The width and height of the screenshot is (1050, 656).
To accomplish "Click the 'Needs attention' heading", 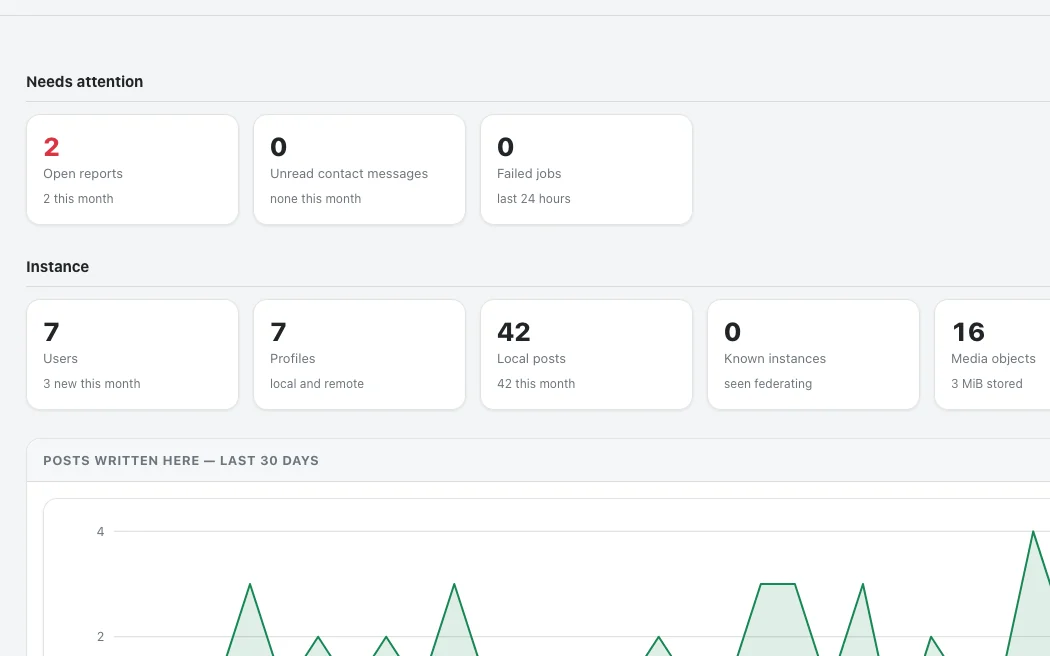I will point(84,82).
